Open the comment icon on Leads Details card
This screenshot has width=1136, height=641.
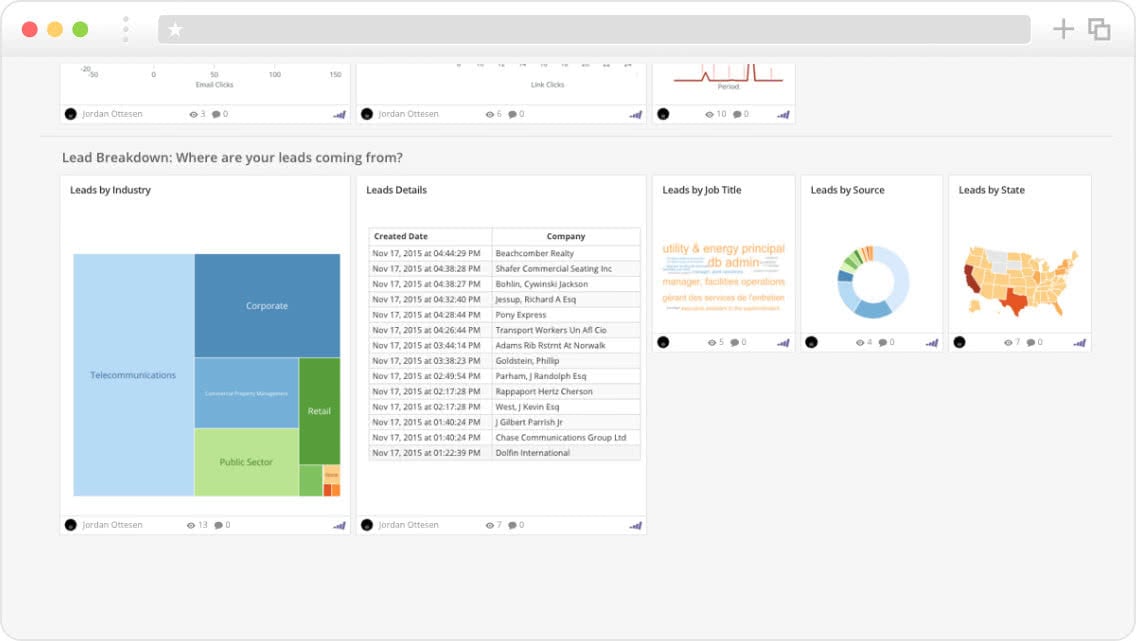(x=514, y=524)
